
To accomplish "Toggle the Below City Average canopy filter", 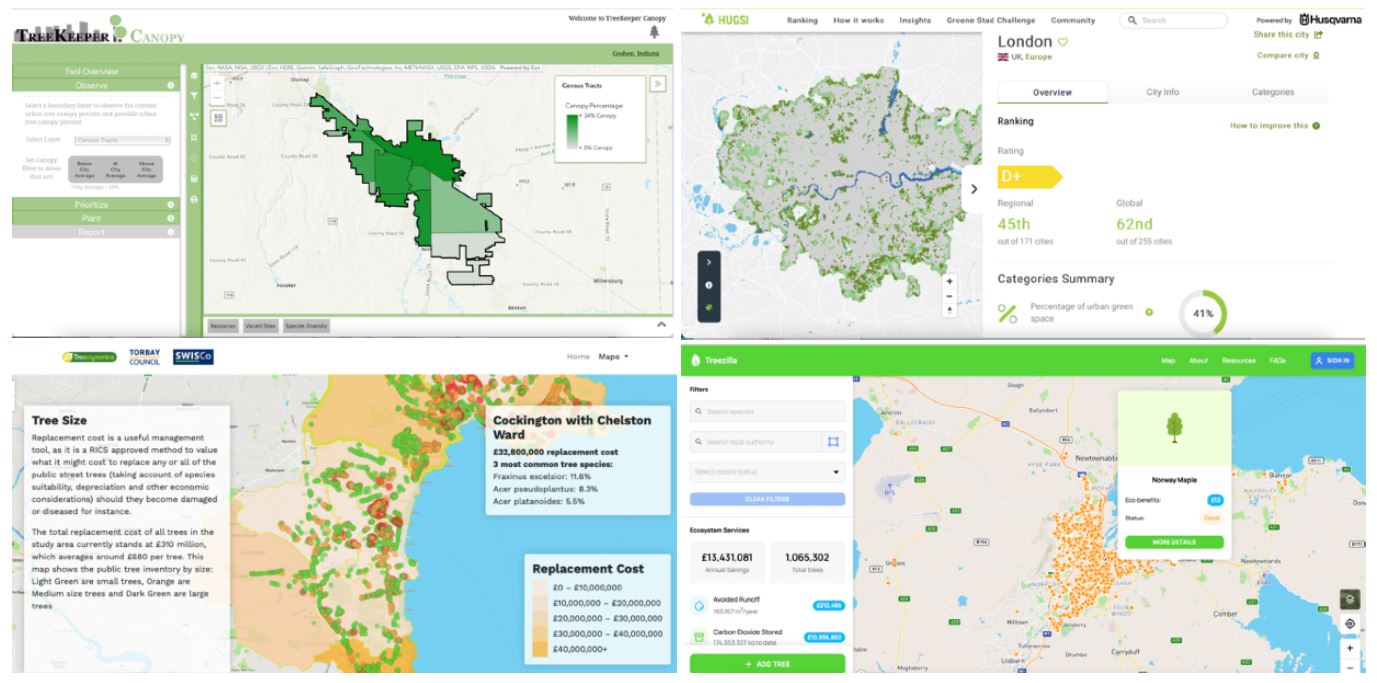I will click(84, 170).
